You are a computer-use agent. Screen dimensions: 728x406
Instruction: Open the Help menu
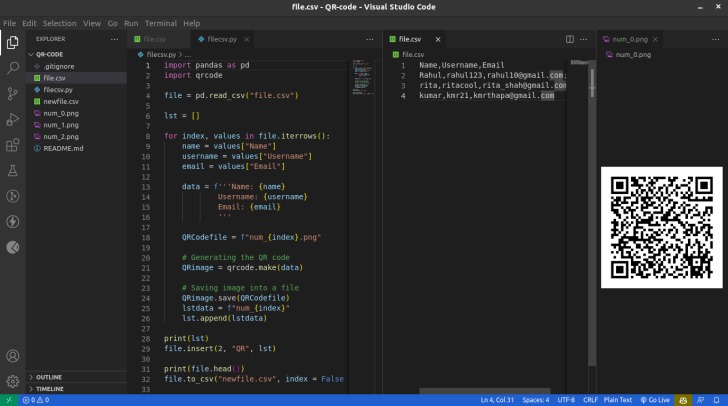click(191, 23)
